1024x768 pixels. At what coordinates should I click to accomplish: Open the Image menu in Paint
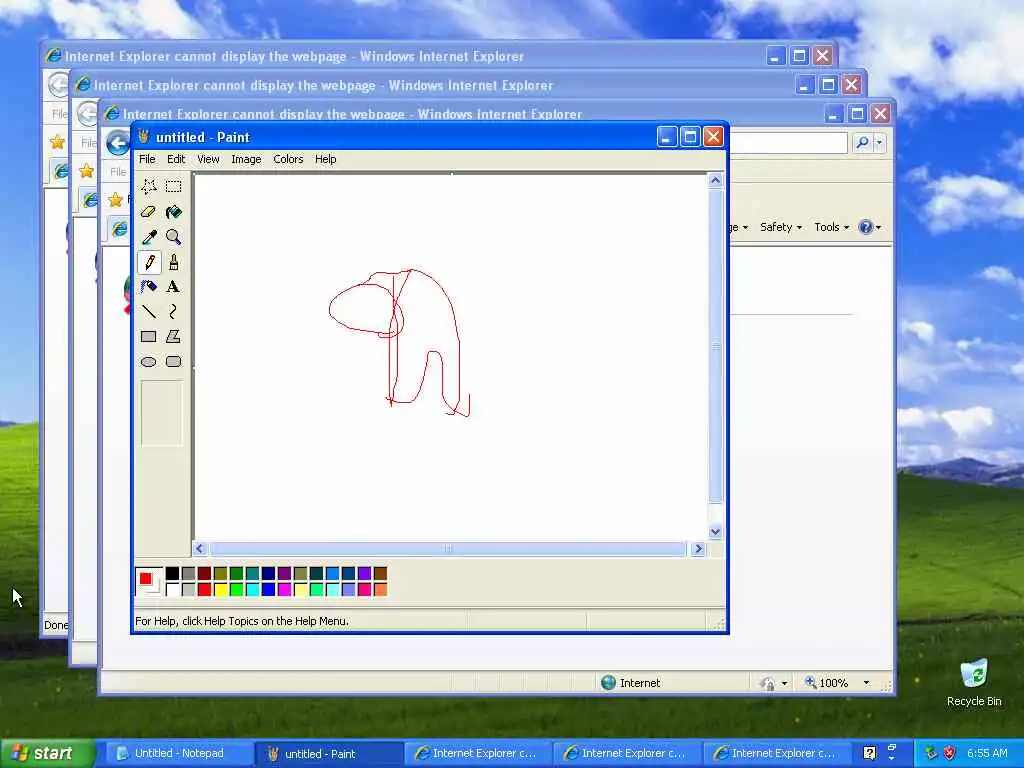click(x=246, y=159)
